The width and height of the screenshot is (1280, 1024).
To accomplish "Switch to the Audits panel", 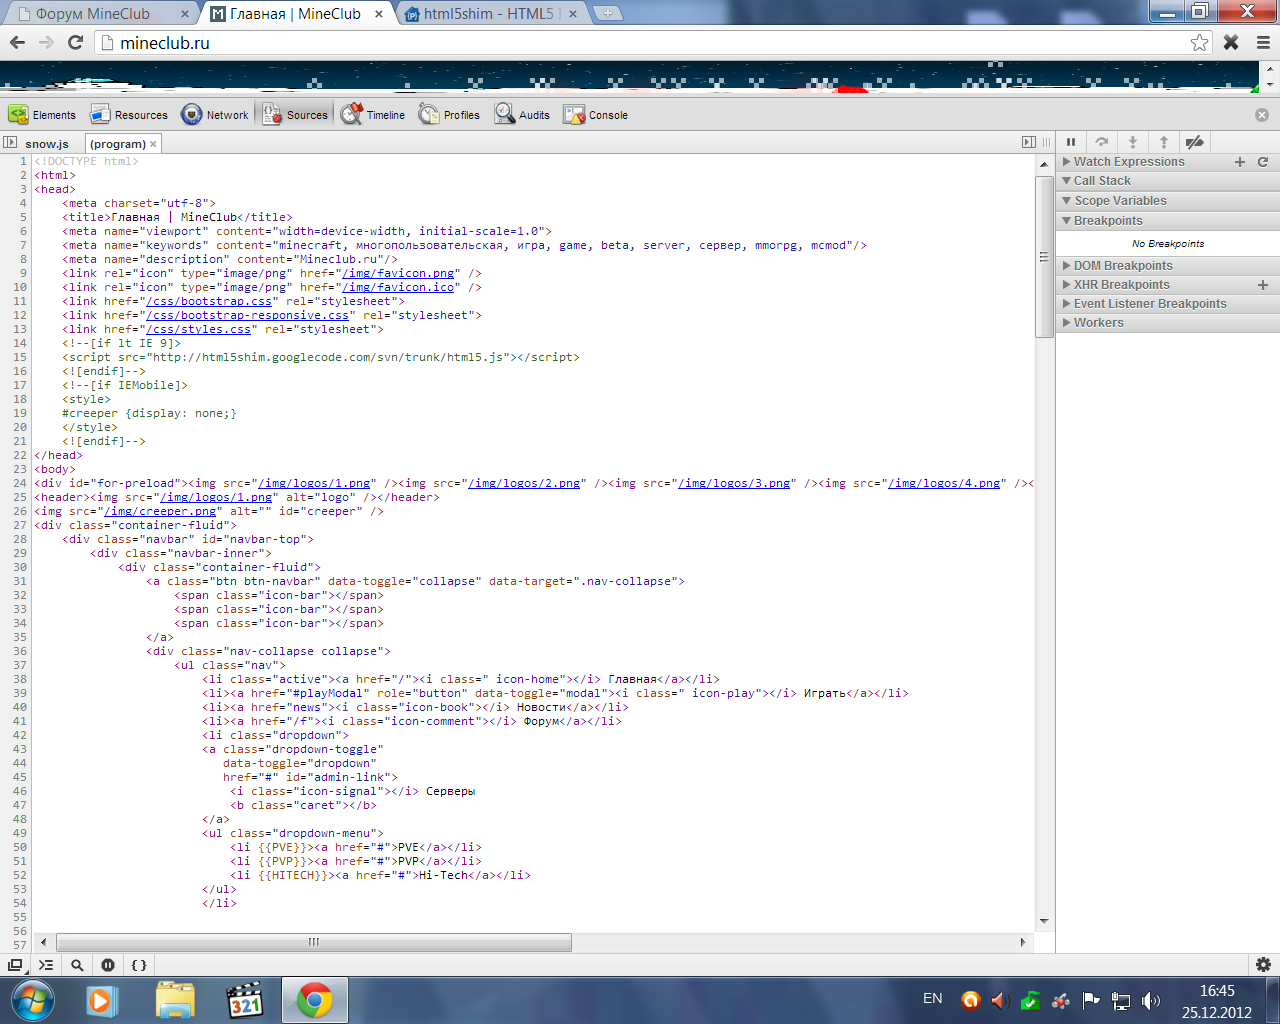I will [522, 115].
